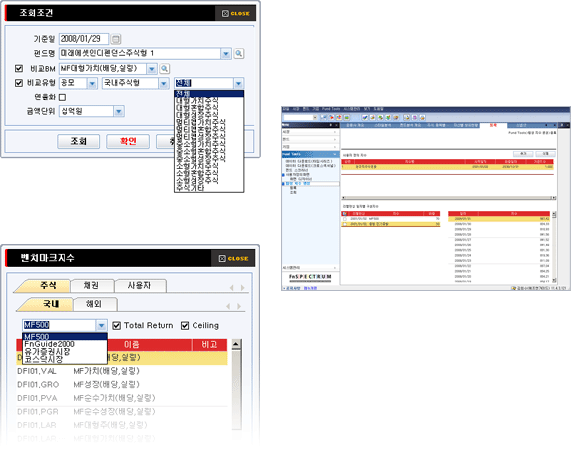Viewport: 571px width, 450px height.
Task: Click the right tab-scroll arrow beside 사용자 tab
Action: coord(243,288)
